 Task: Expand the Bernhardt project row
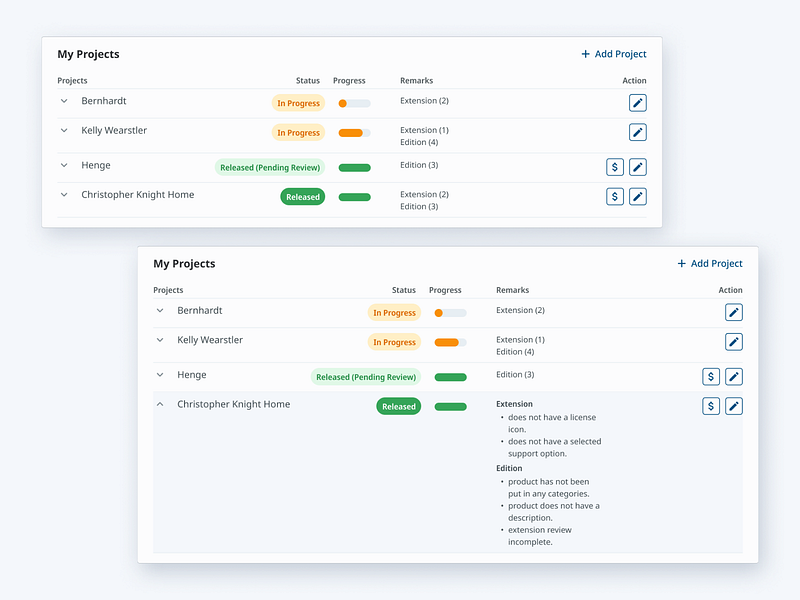click(63, 101)
